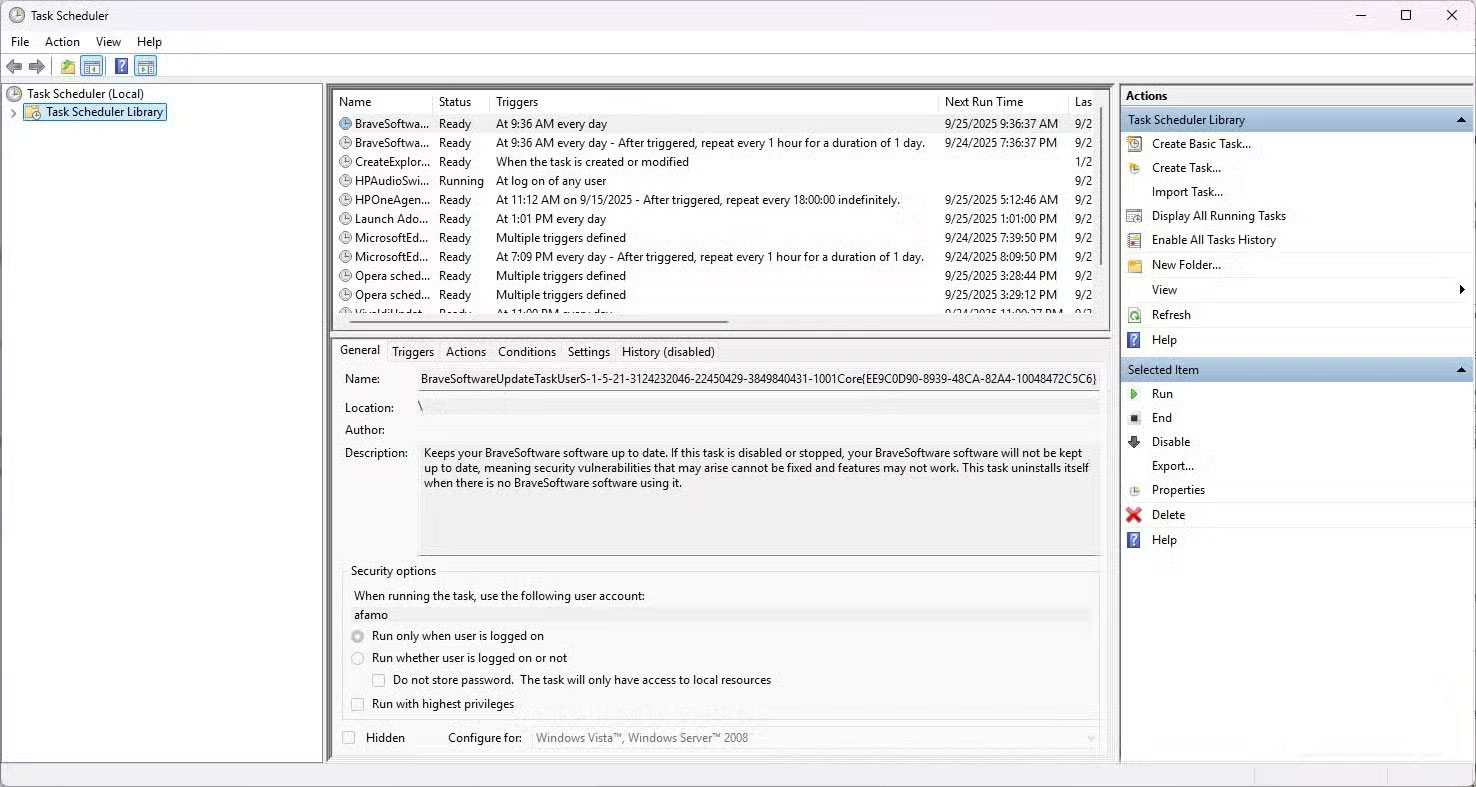
Task: Click the Display All Running Tasks icon
Action: point(1134,215)
